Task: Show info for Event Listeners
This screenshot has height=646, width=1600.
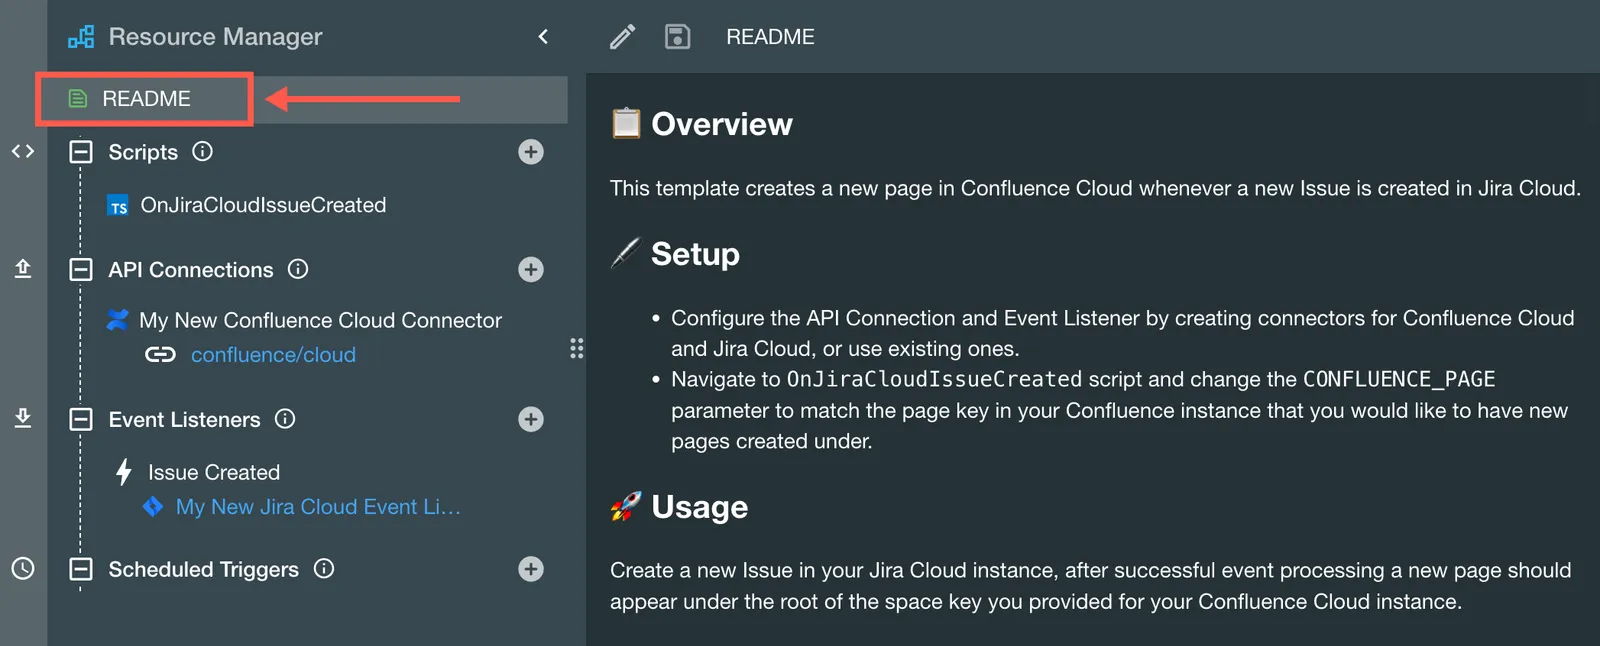Action: [x=285, y=419]
